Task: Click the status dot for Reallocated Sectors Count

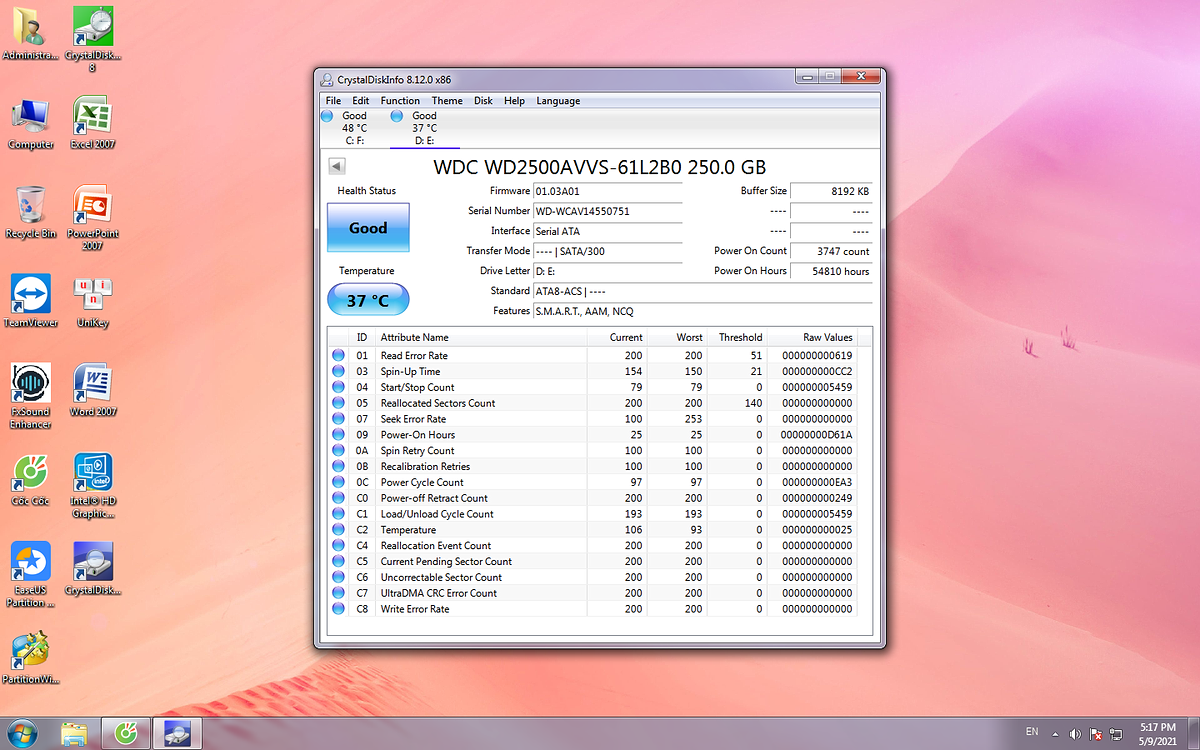Action: (x=338, y=403)
